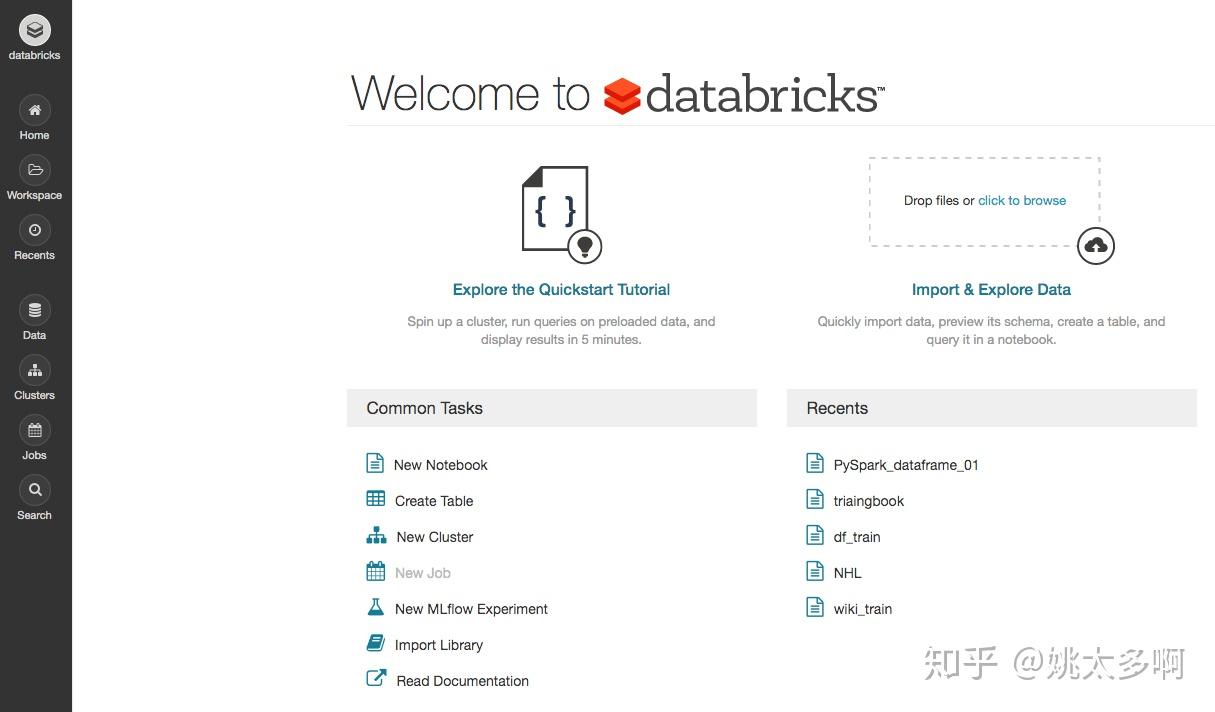Click the Recents clock icon
This screenshot has height=712, width=1215.
(35, 230)
